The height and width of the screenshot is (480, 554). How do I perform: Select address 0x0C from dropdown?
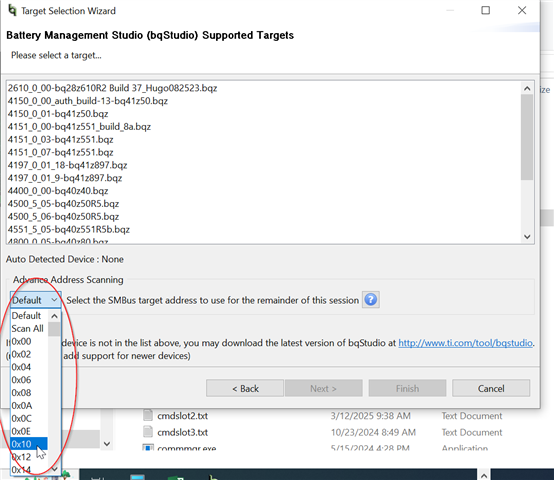click(x=22, y=419)
